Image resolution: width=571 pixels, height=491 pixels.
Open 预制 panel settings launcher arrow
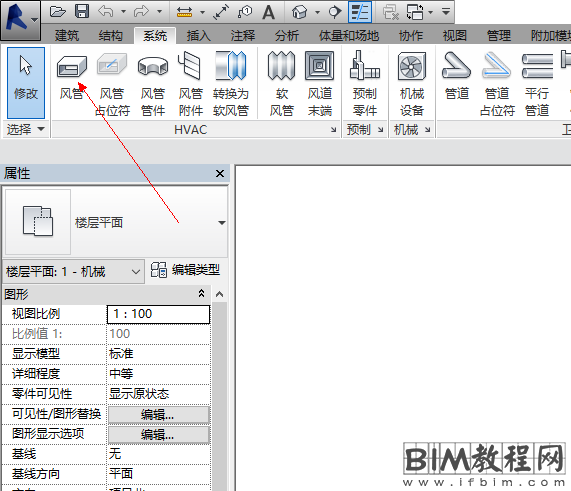380,130
